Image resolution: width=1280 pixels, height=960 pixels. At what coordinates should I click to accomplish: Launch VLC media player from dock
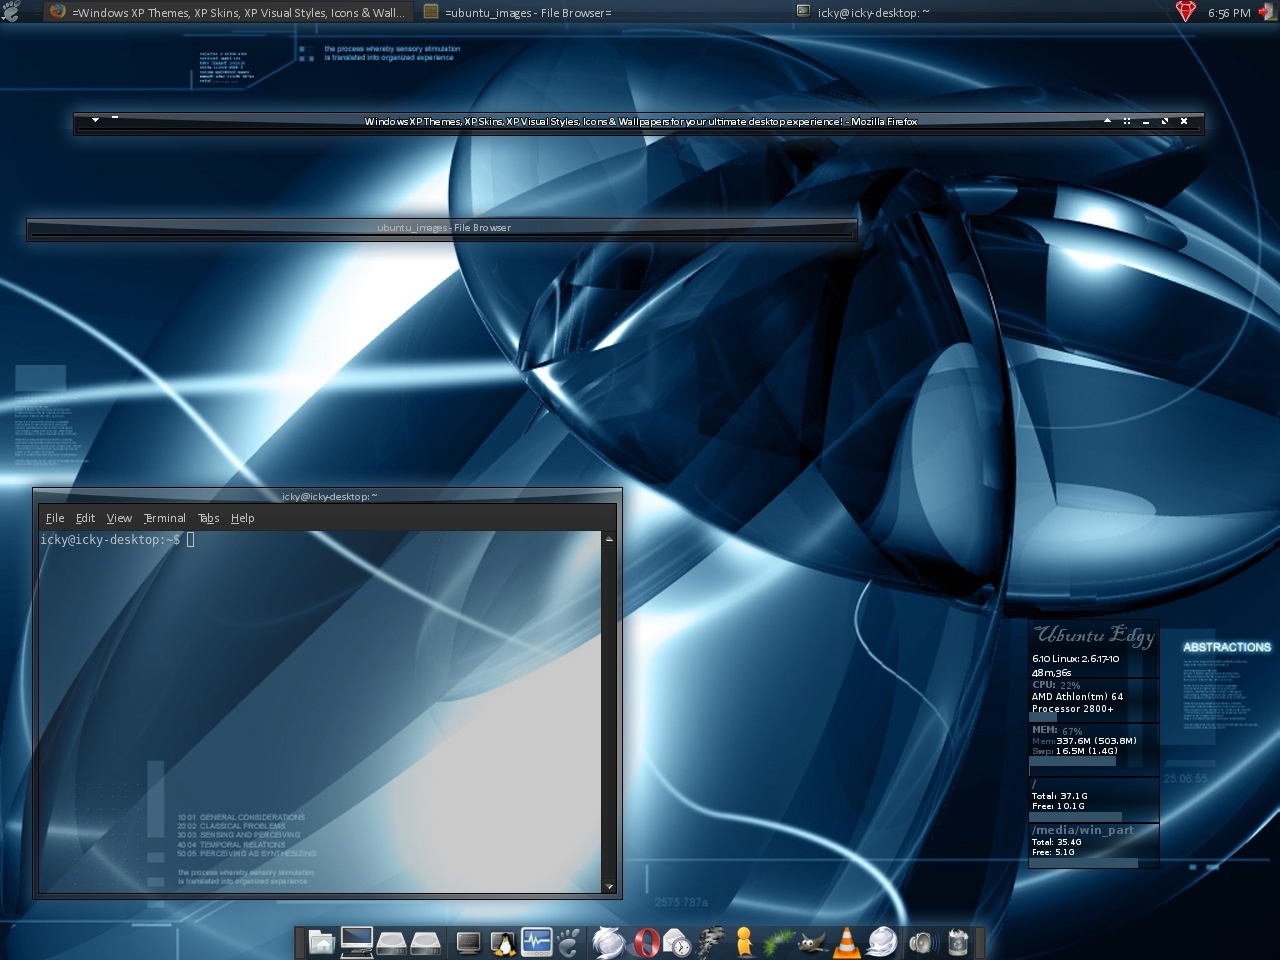[x=847, y=942]
